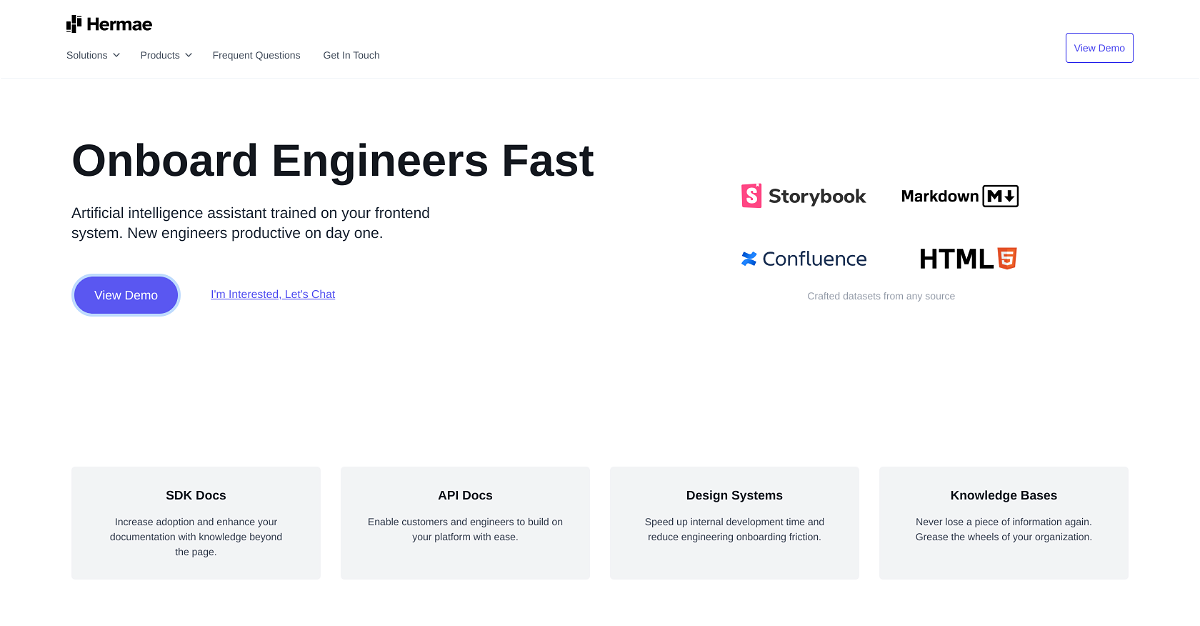This screenshot has height=626, width=1200.
Task: Go to Frequent Questions page
Action: (x=256, y=56)
